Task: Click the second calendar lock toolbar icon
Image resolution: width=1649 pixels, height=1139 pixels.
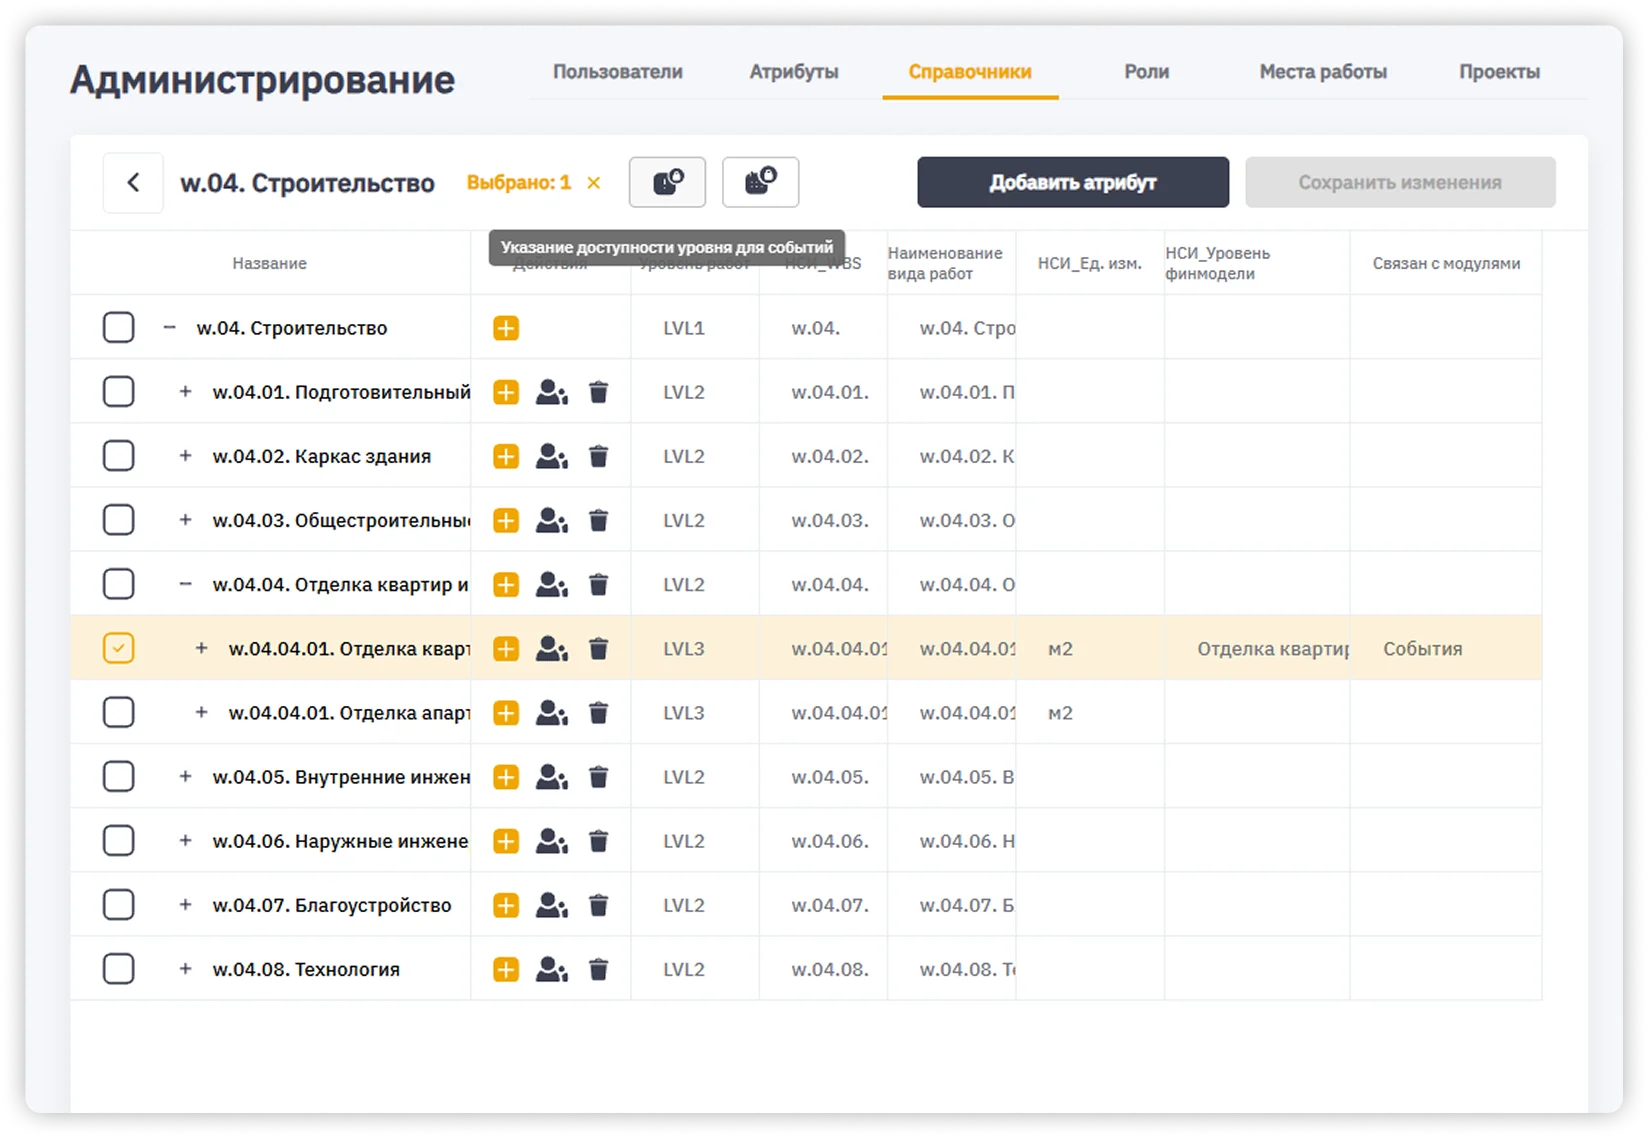Action: (x=760, y=183)
